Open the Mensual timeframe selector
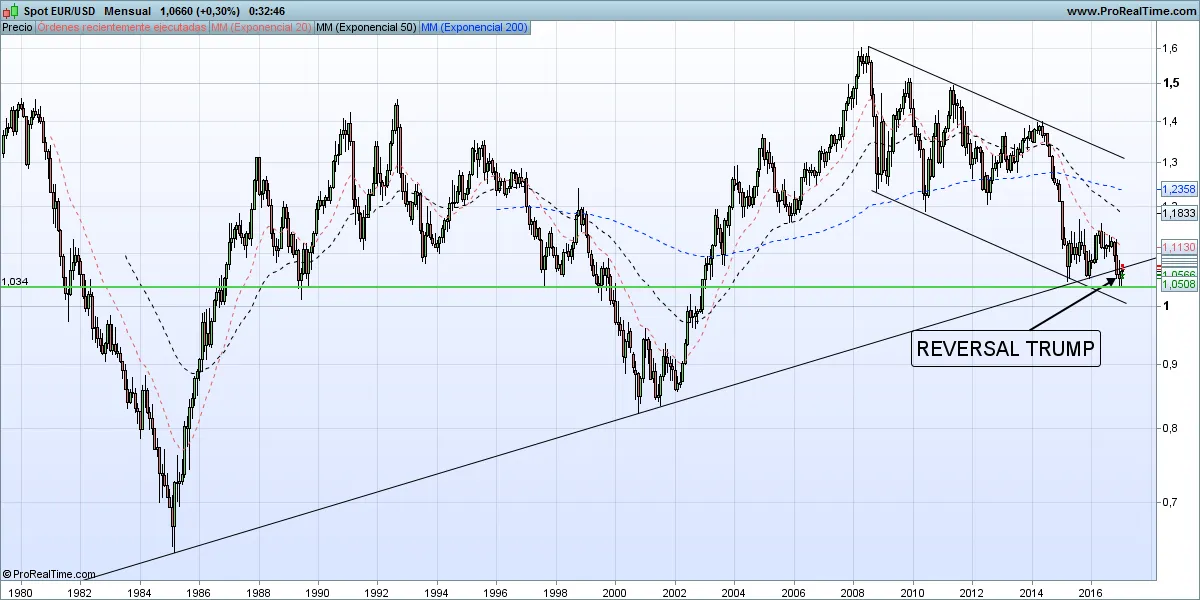 (127, 11)
